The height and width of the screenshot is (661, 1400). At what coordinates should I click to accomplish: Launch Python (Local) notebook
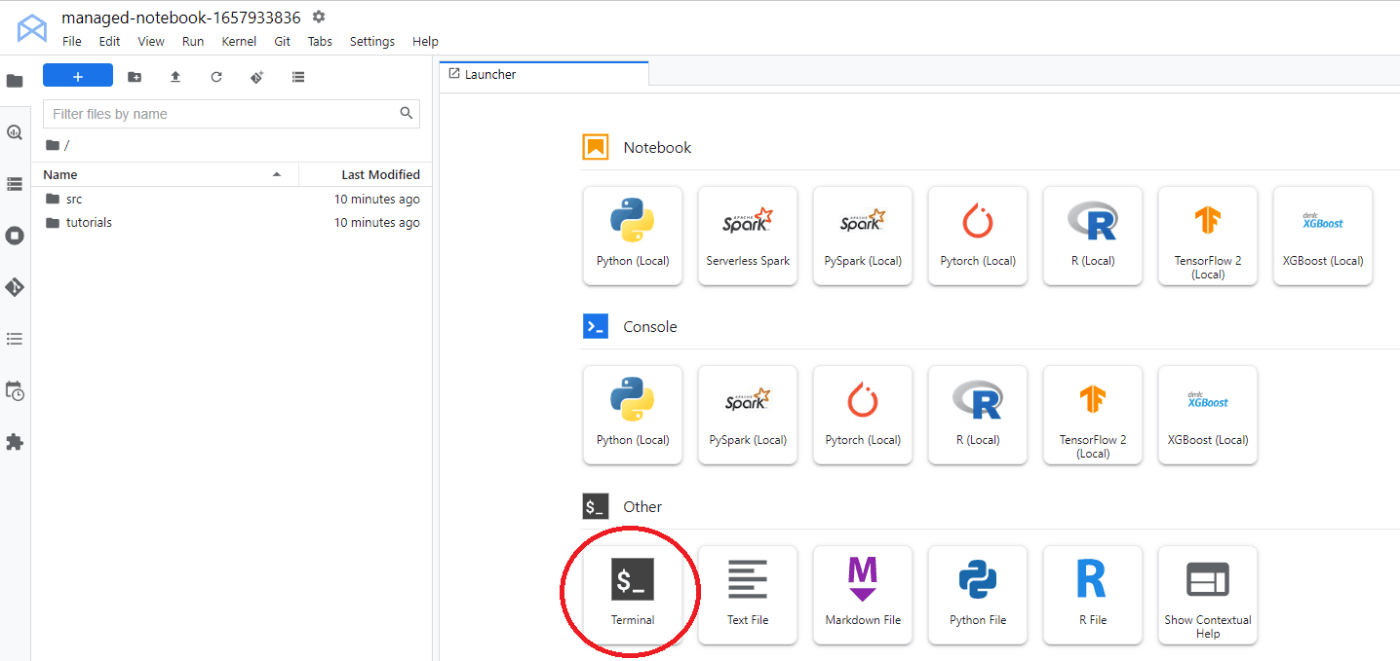point(632,235)
